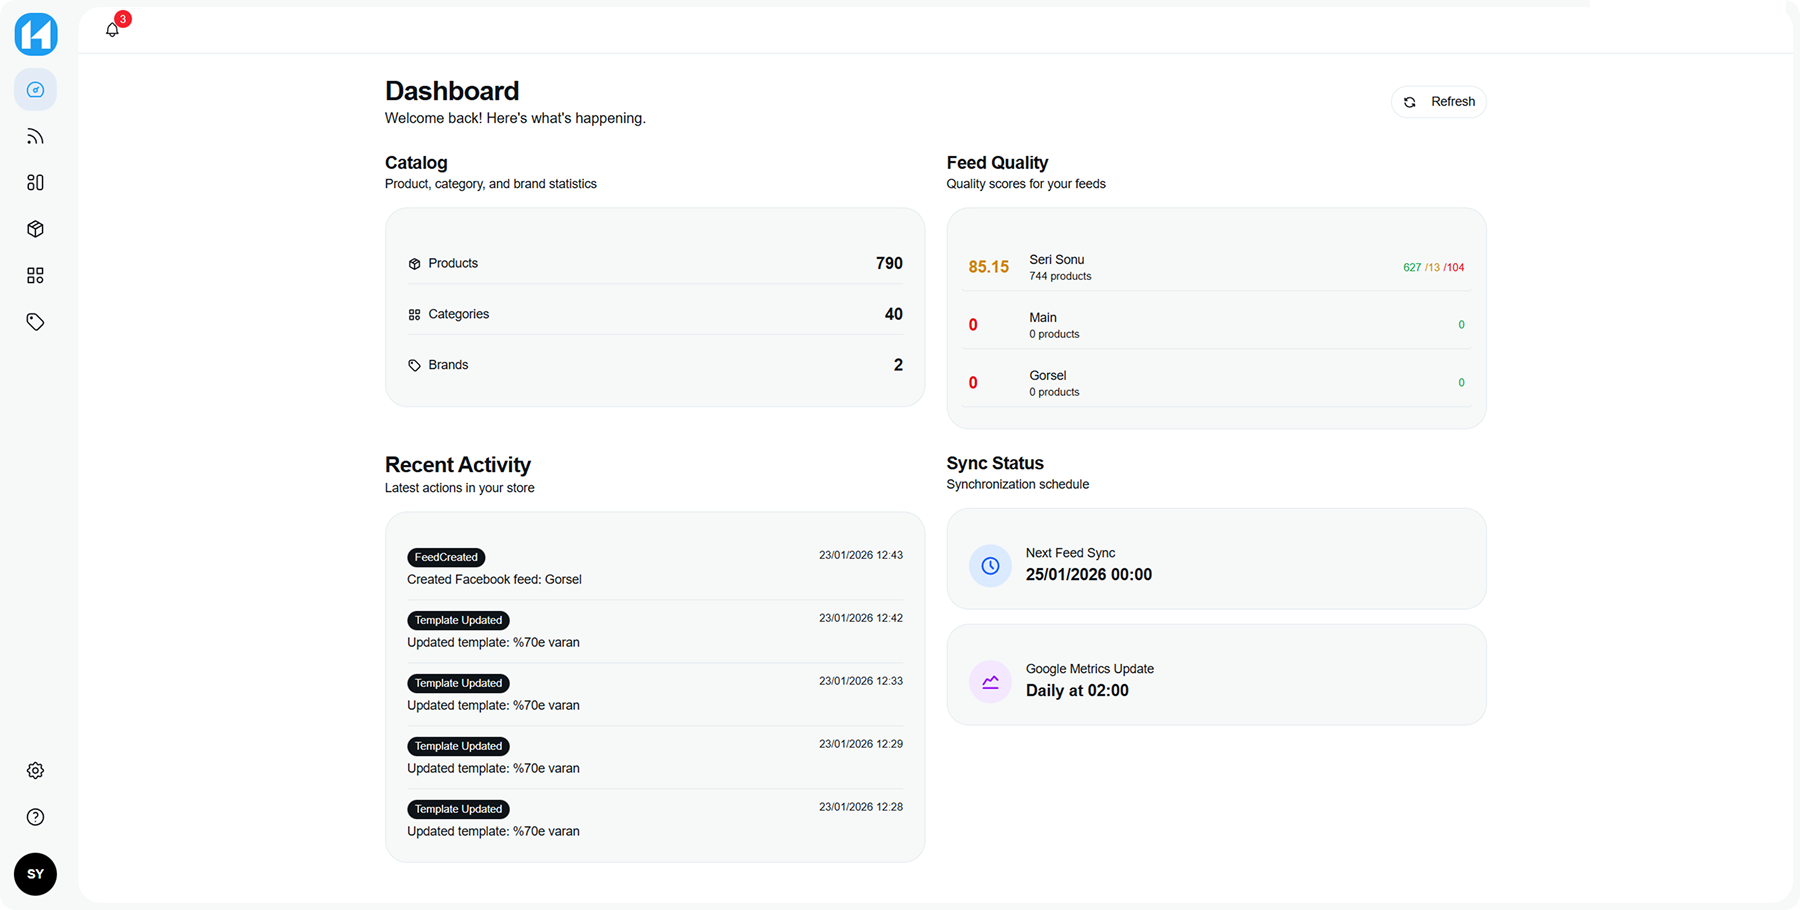Select the Dashboard compass icon in sidebar
This screenshot has width=1800, height=910.
click(x=35, y=89)
